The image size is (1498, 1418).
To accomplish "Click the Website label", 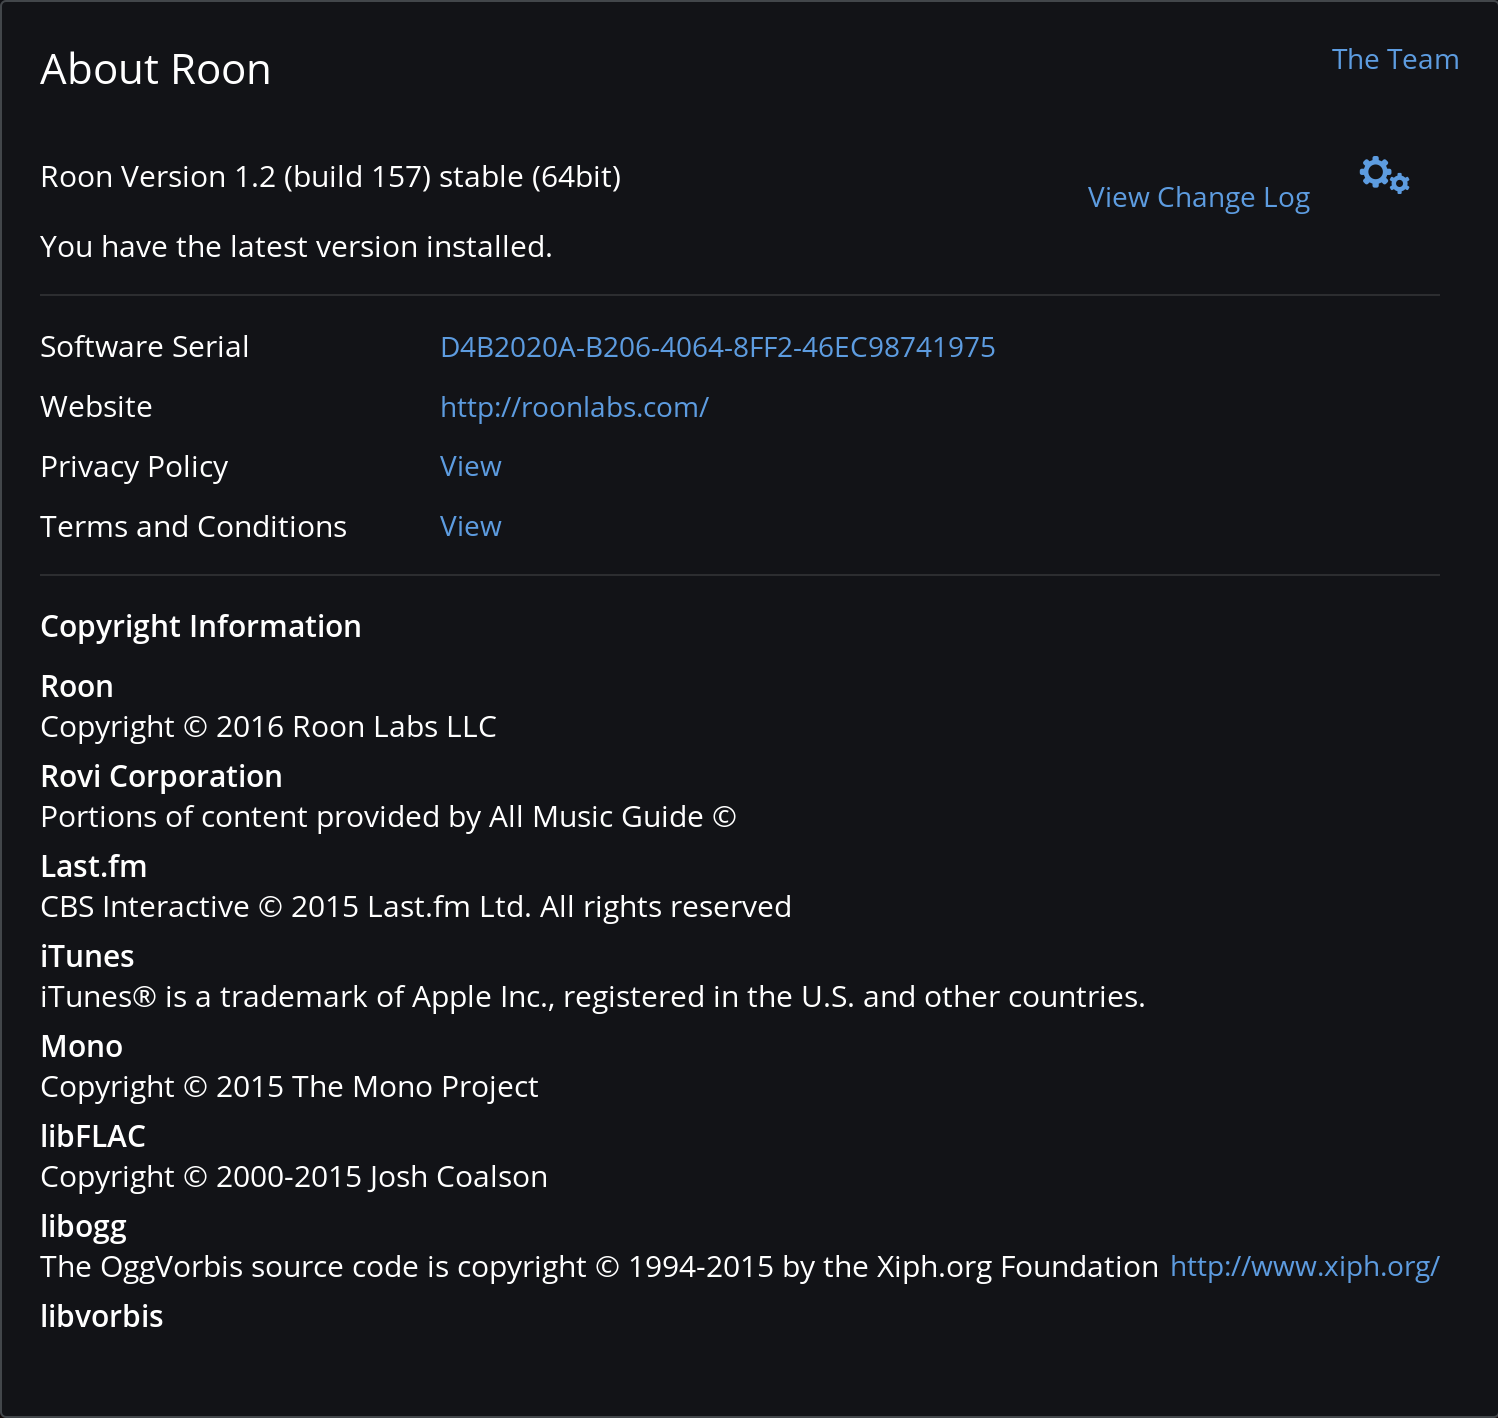I will point(96,407).
